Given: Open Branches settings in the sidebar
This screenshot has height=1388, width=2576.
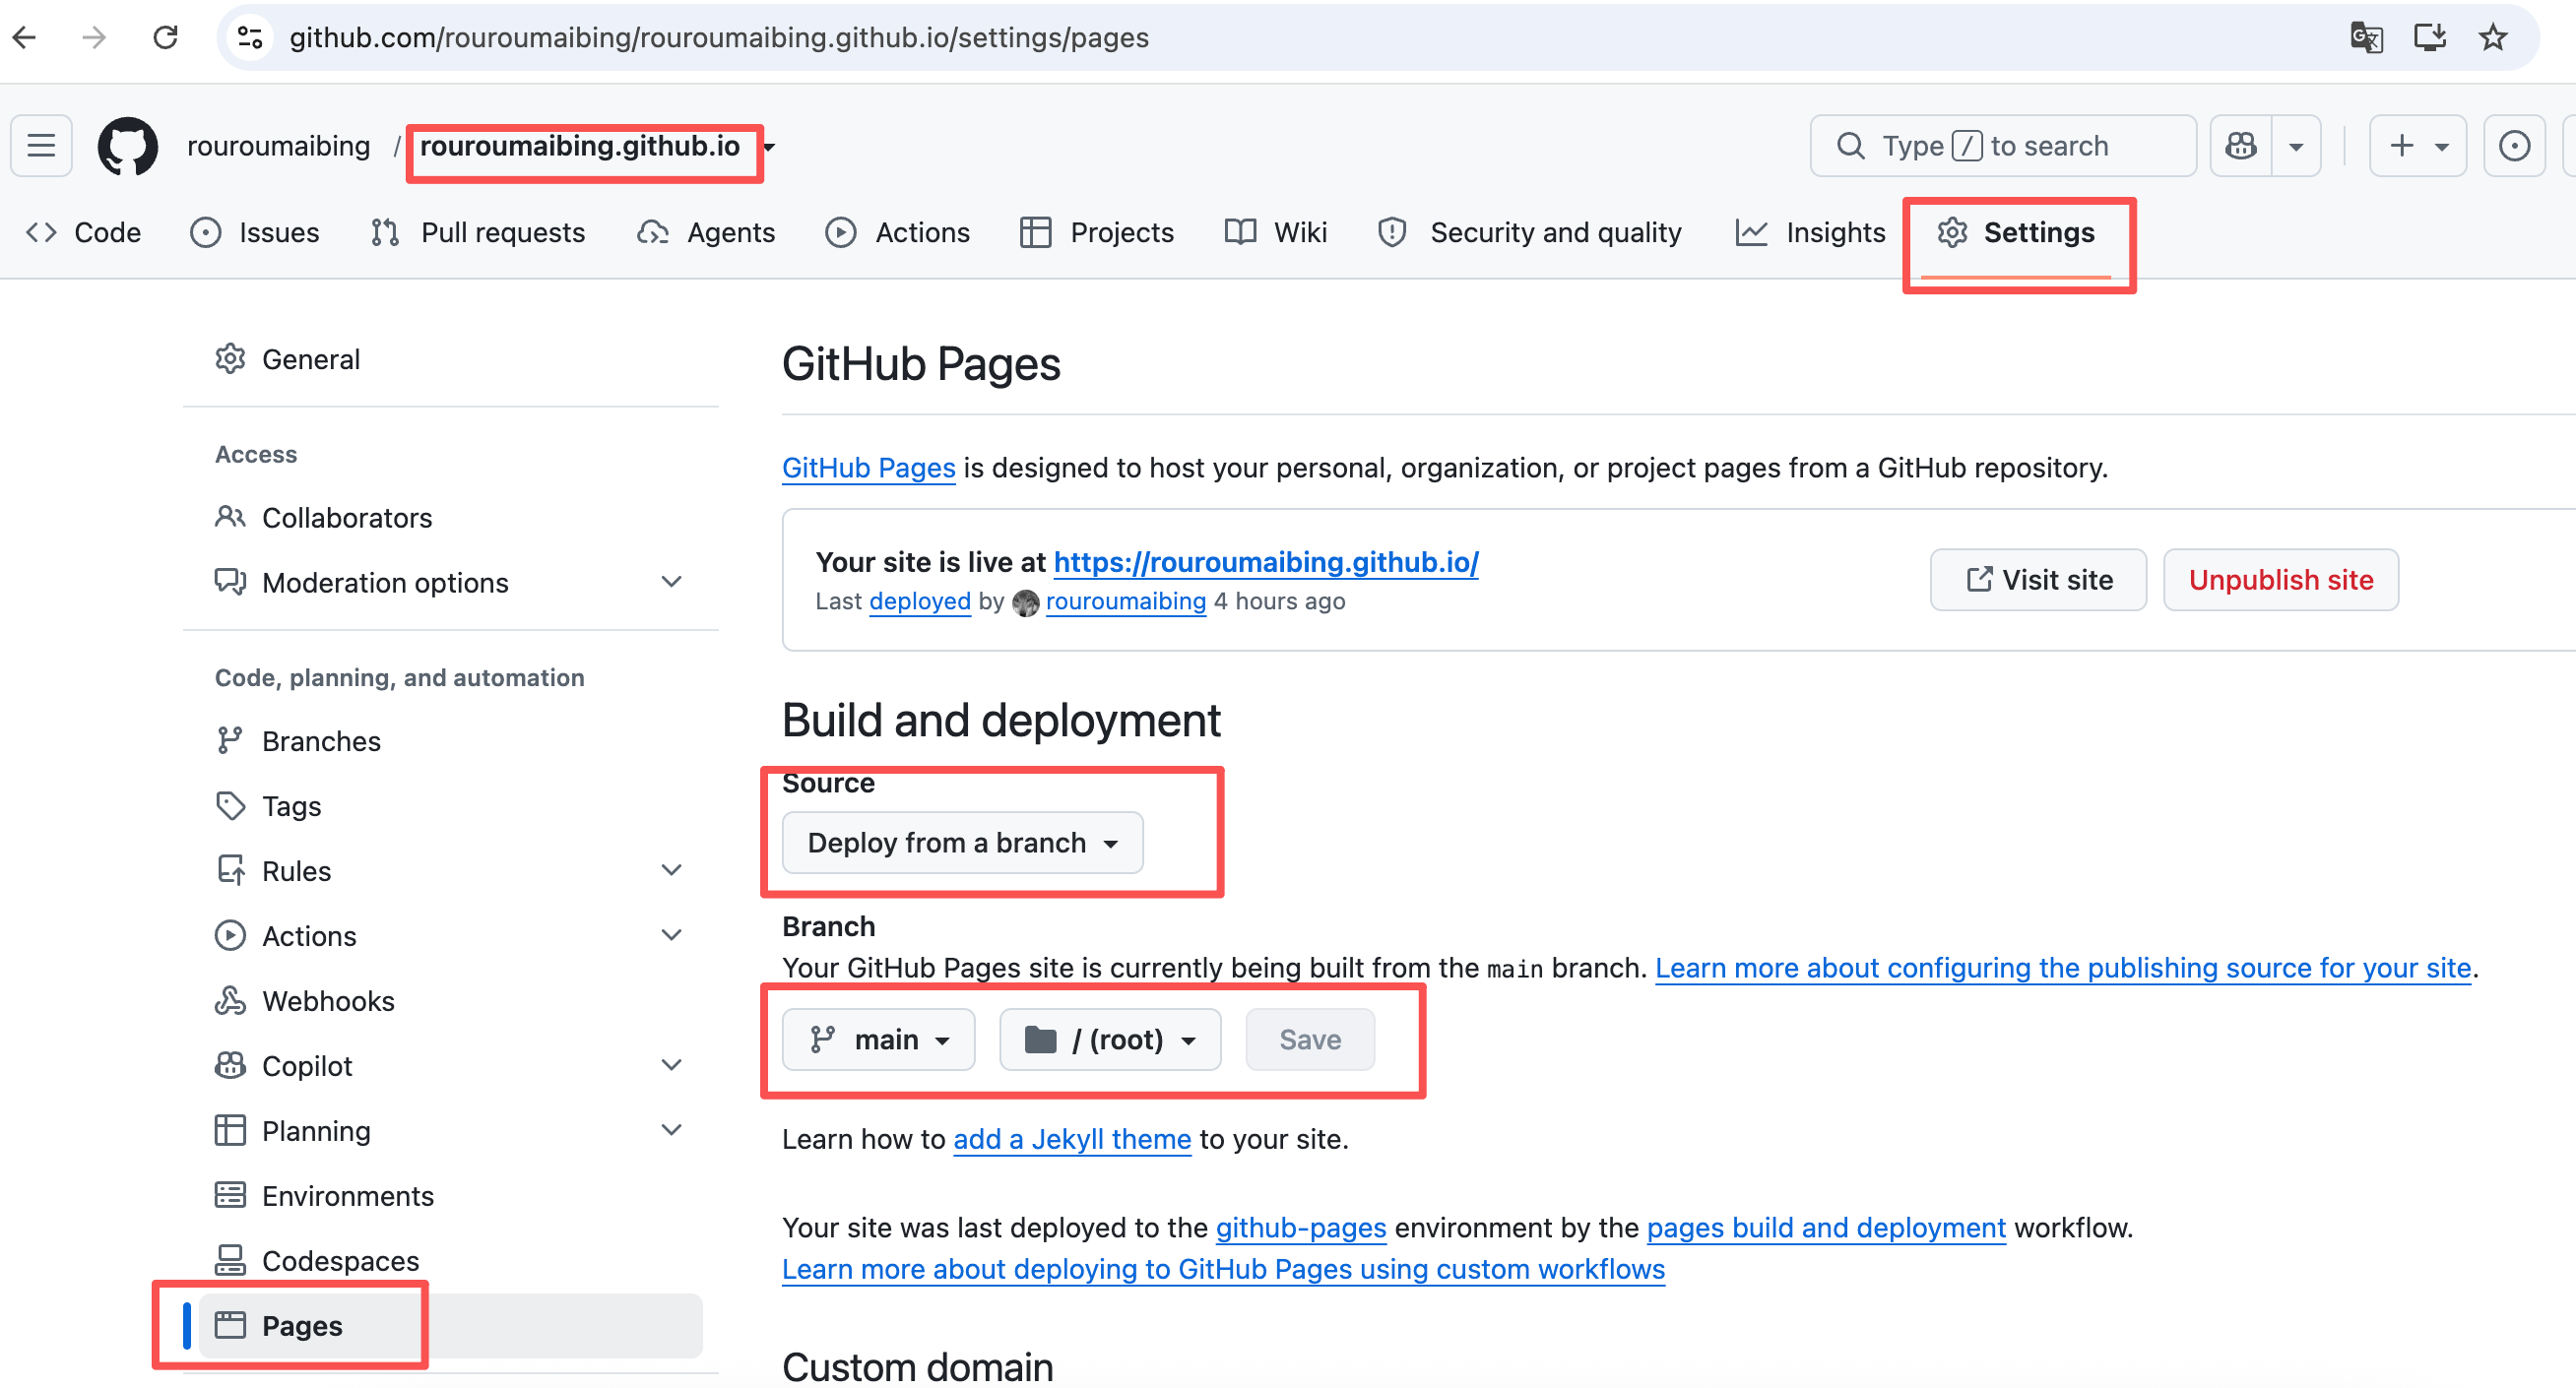Looking at the screenshot, I should pos(450,741).
